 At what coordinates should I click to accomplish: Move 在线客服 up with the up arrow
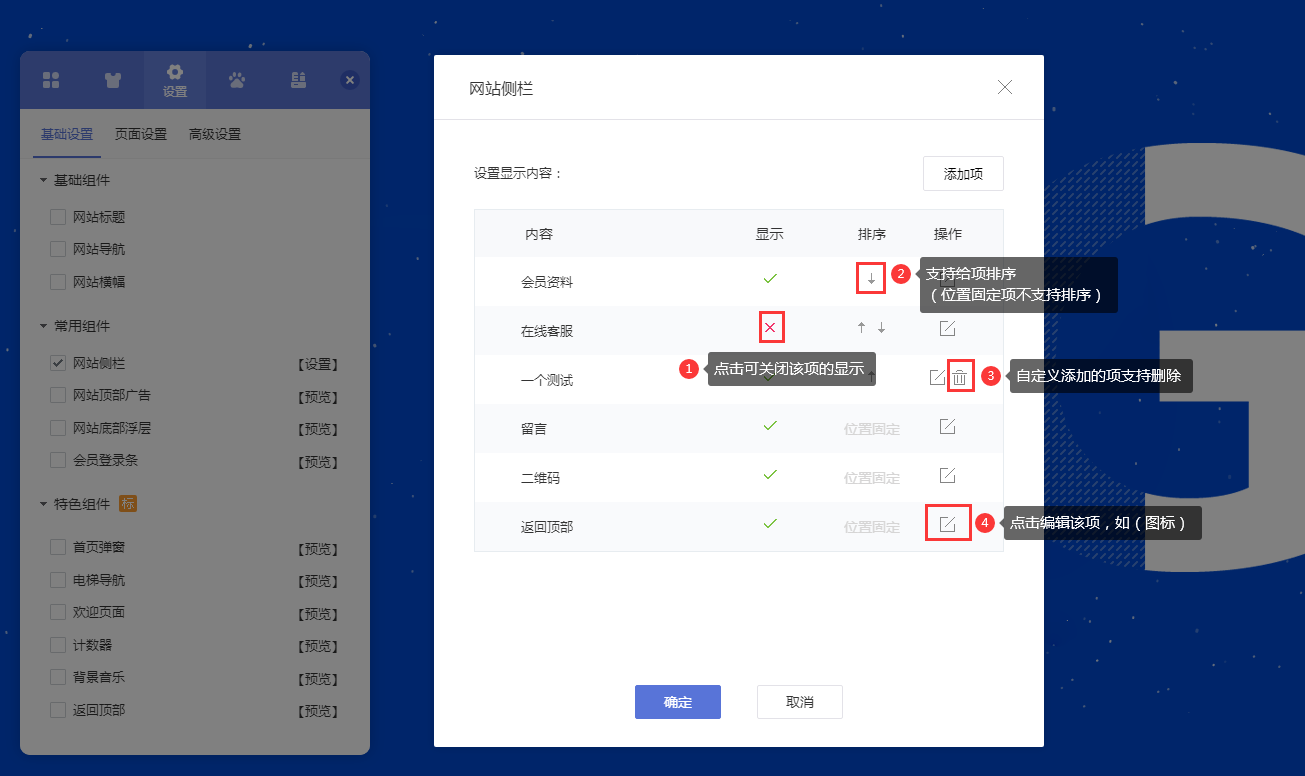[860, 328]
